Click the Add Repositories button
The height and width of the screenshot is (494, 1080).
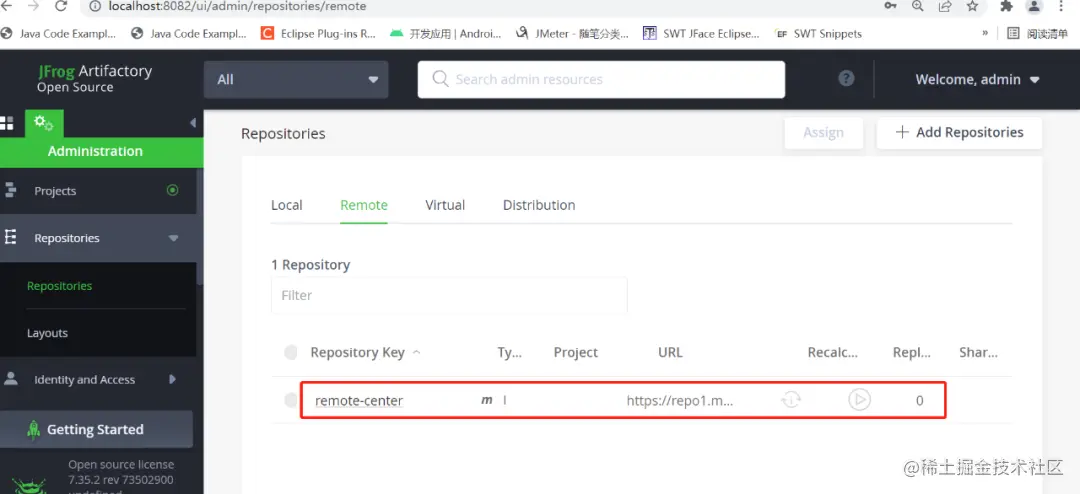(959, 132)
